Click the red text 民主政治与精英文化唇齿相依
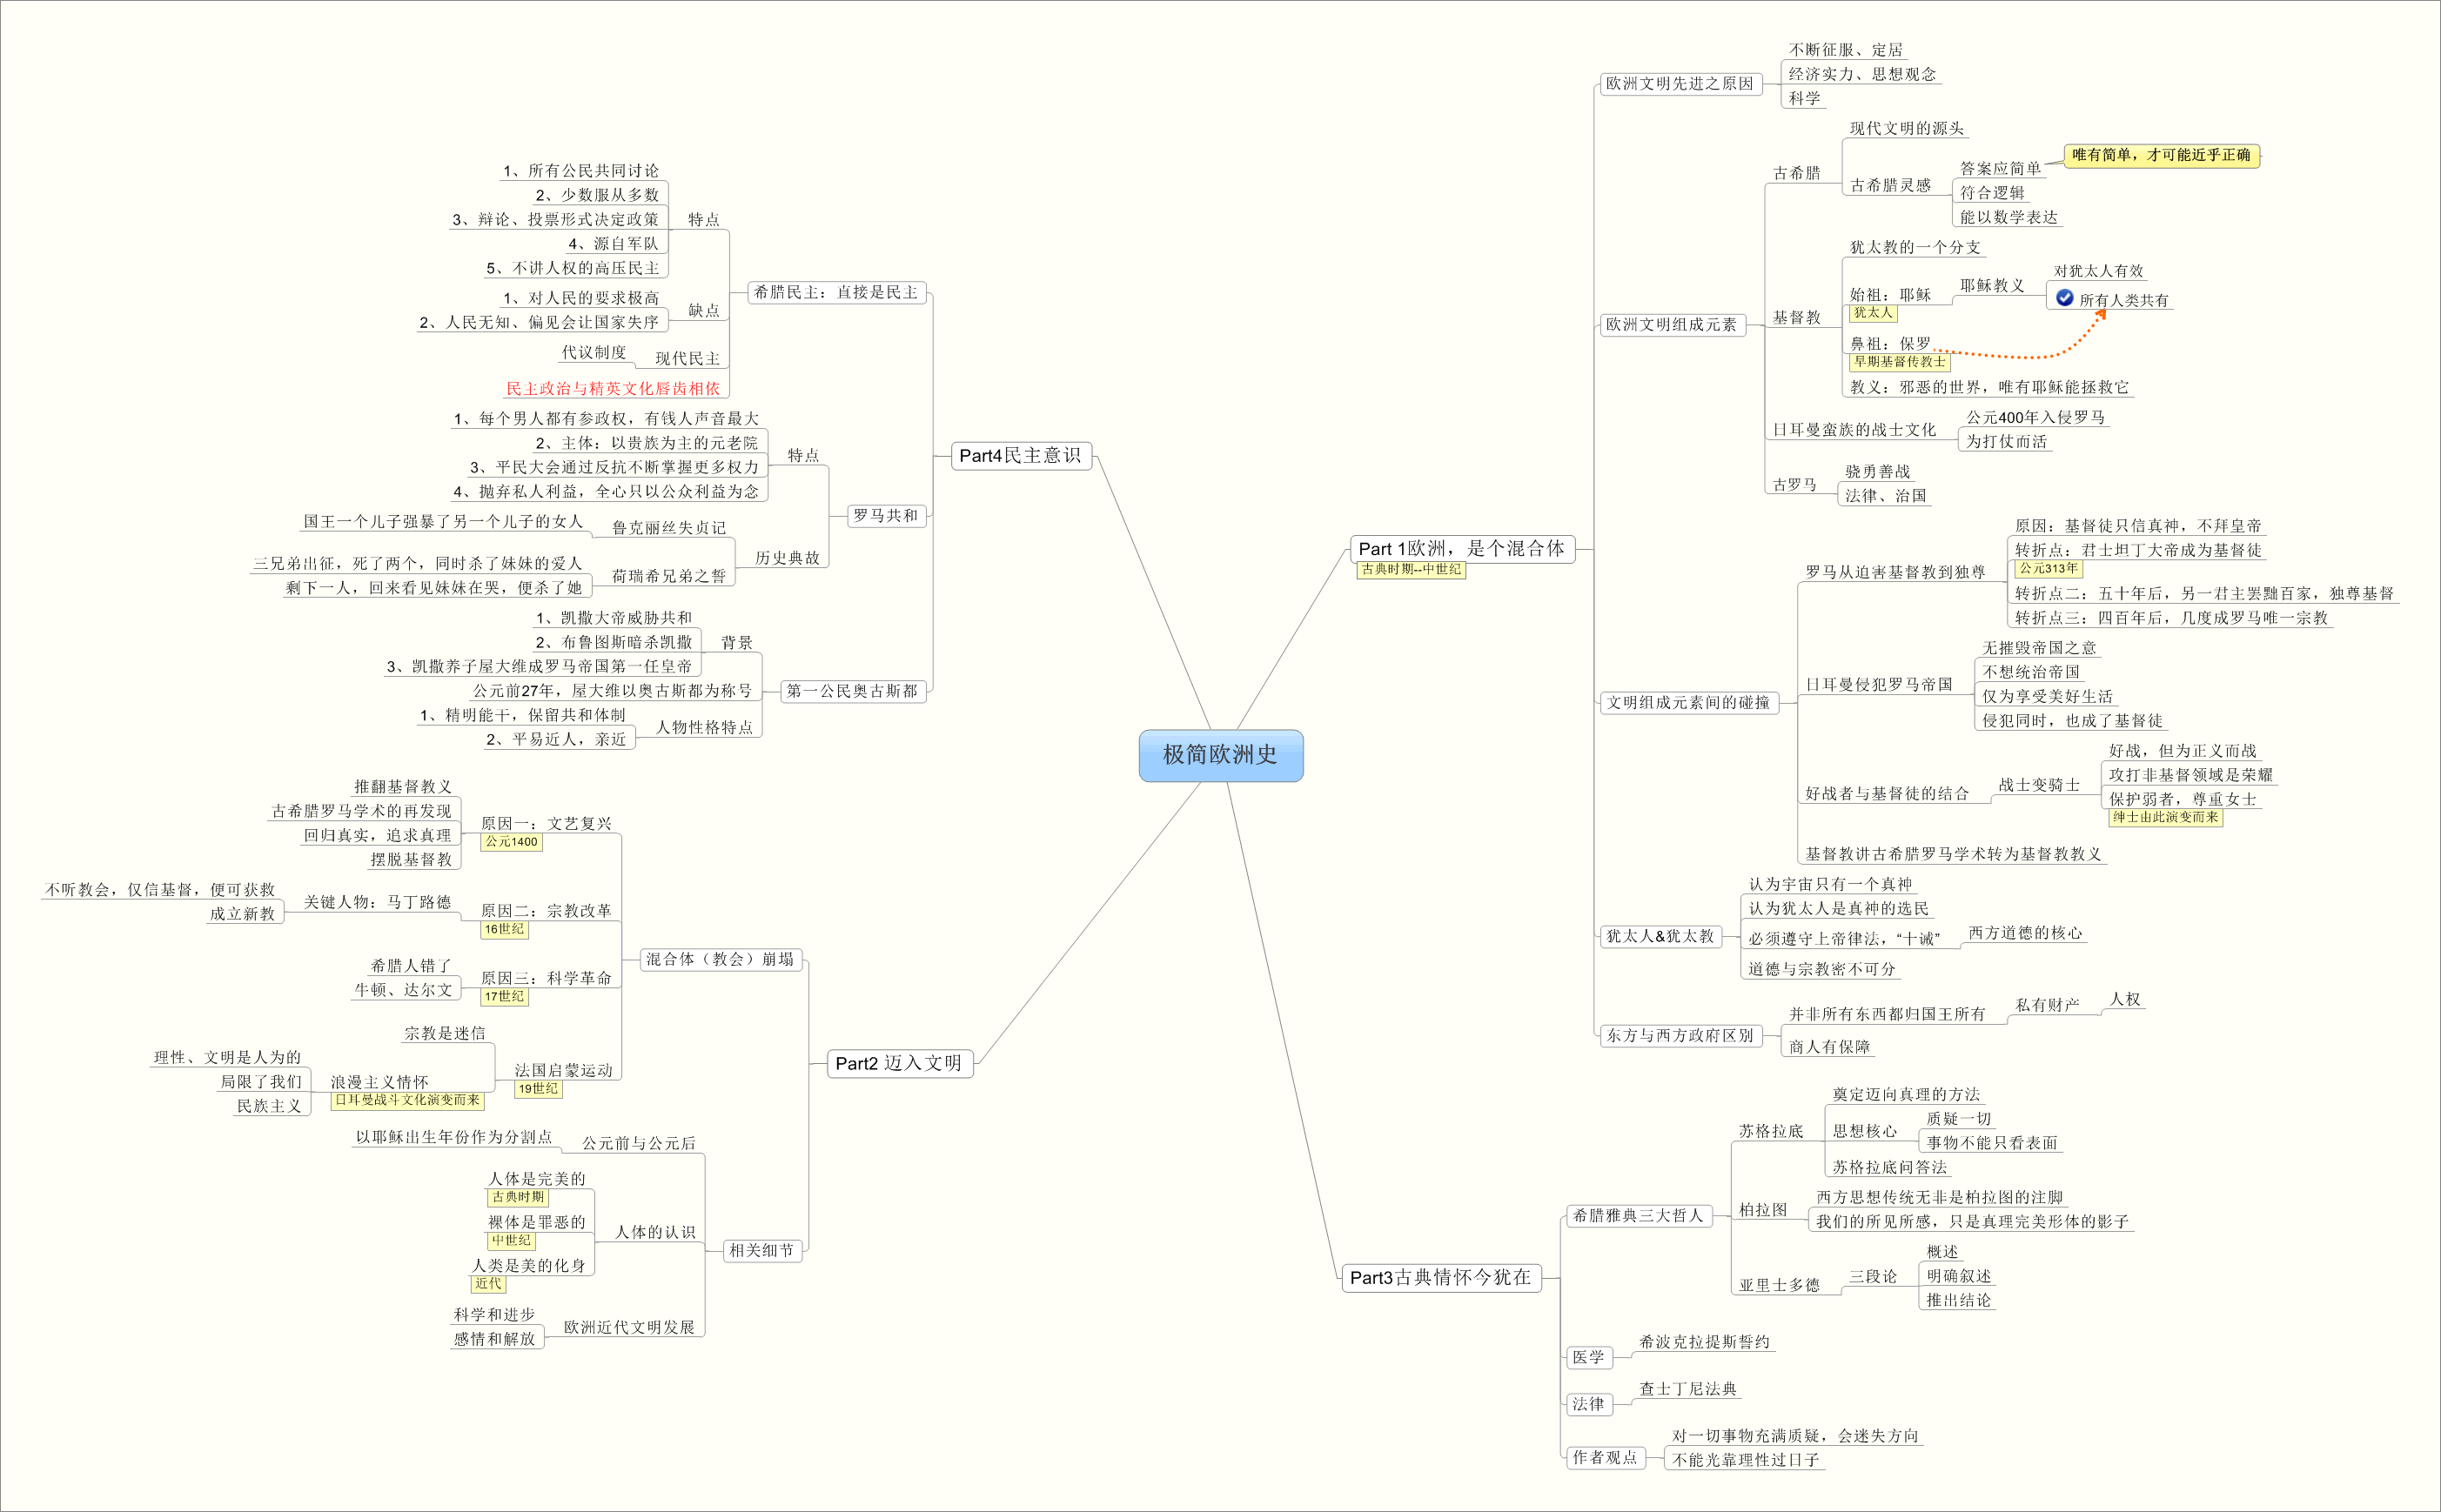The image size is (2441, 1512). 612,389
